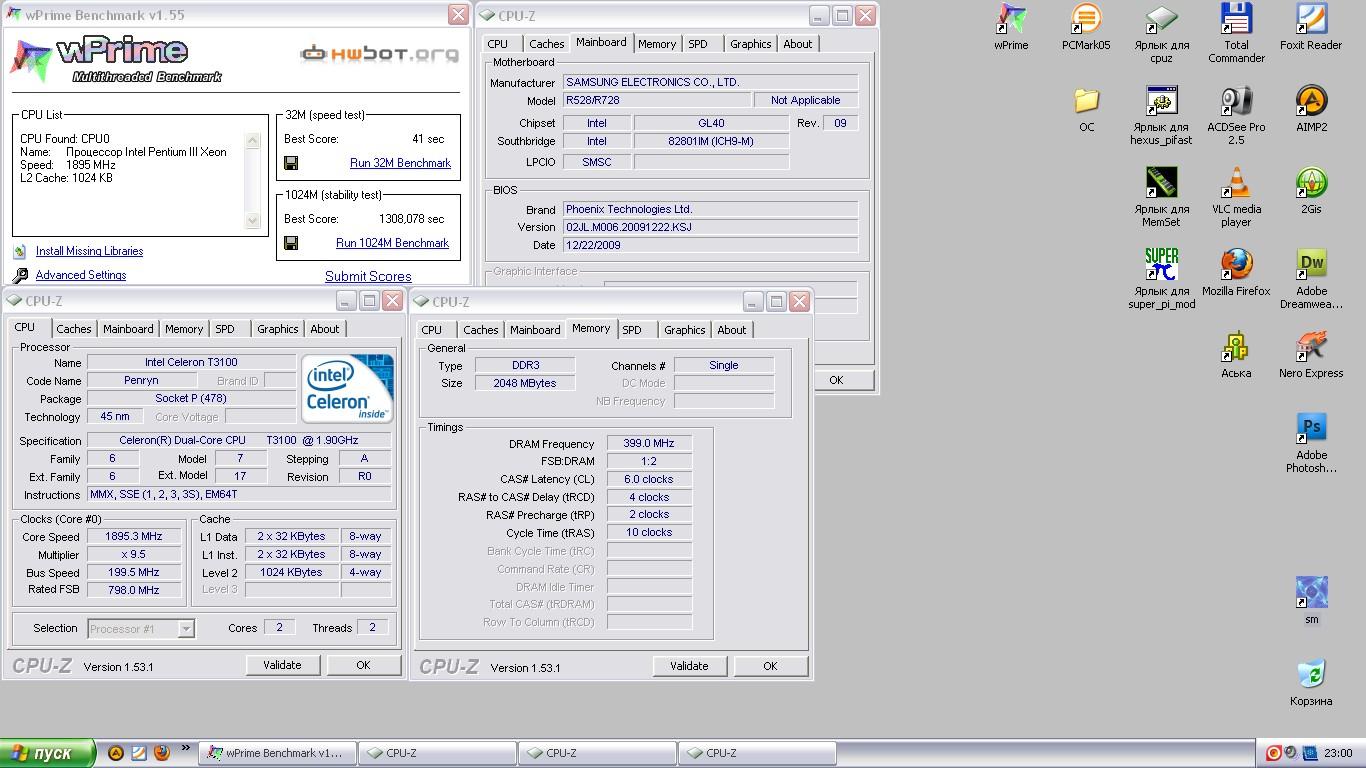
Task: Open the OC folder on desktop
Action: (1086, 102)
